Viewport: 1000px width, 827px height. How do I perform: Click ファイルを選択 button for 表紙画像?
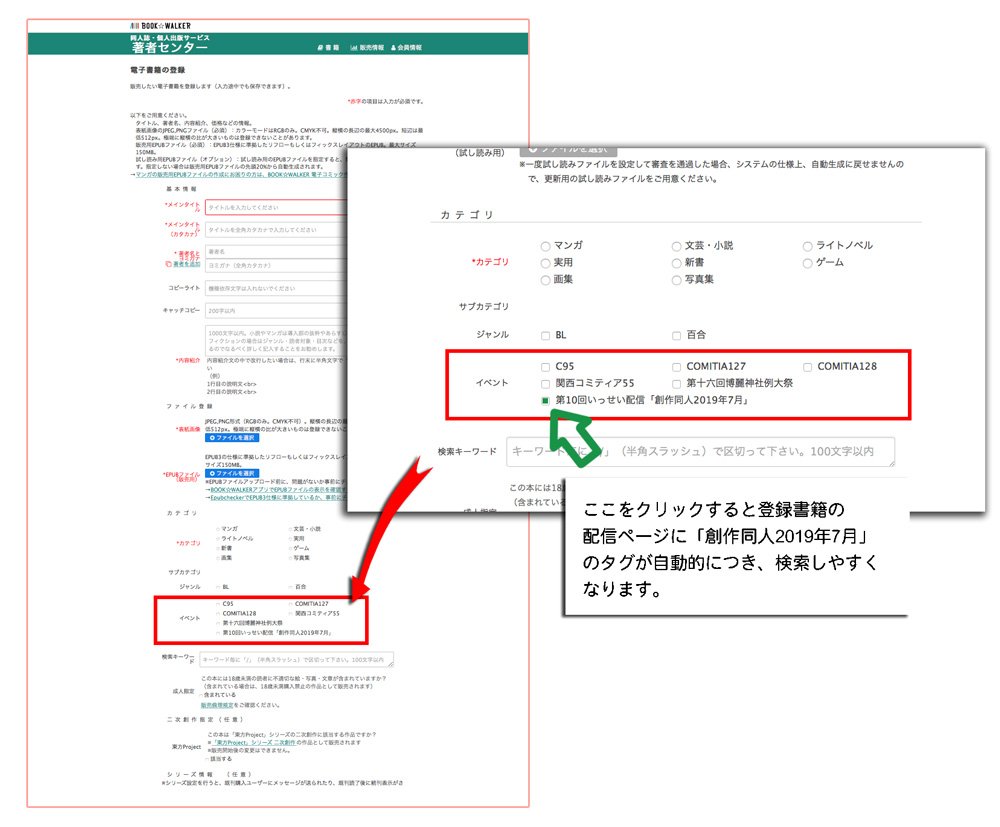click(232, 438)
